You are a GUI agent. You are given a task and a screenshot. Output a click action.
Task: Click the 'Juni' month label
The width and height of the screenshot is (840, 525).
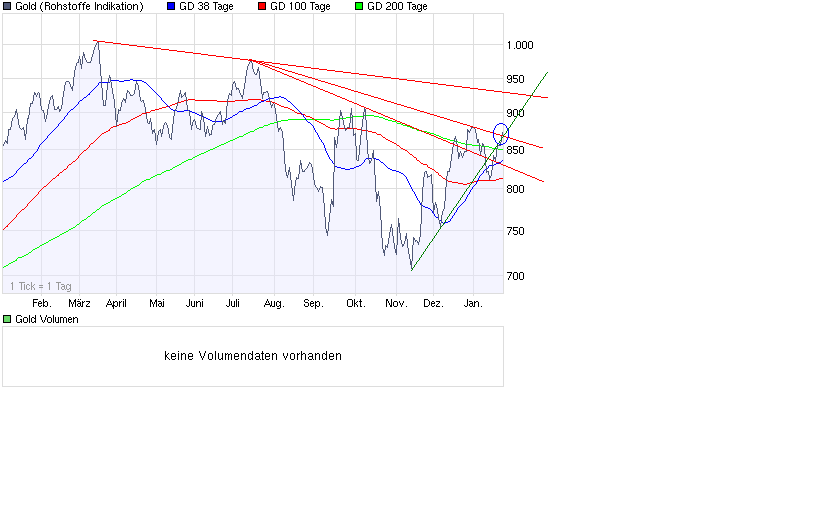[x=194, y=303]
